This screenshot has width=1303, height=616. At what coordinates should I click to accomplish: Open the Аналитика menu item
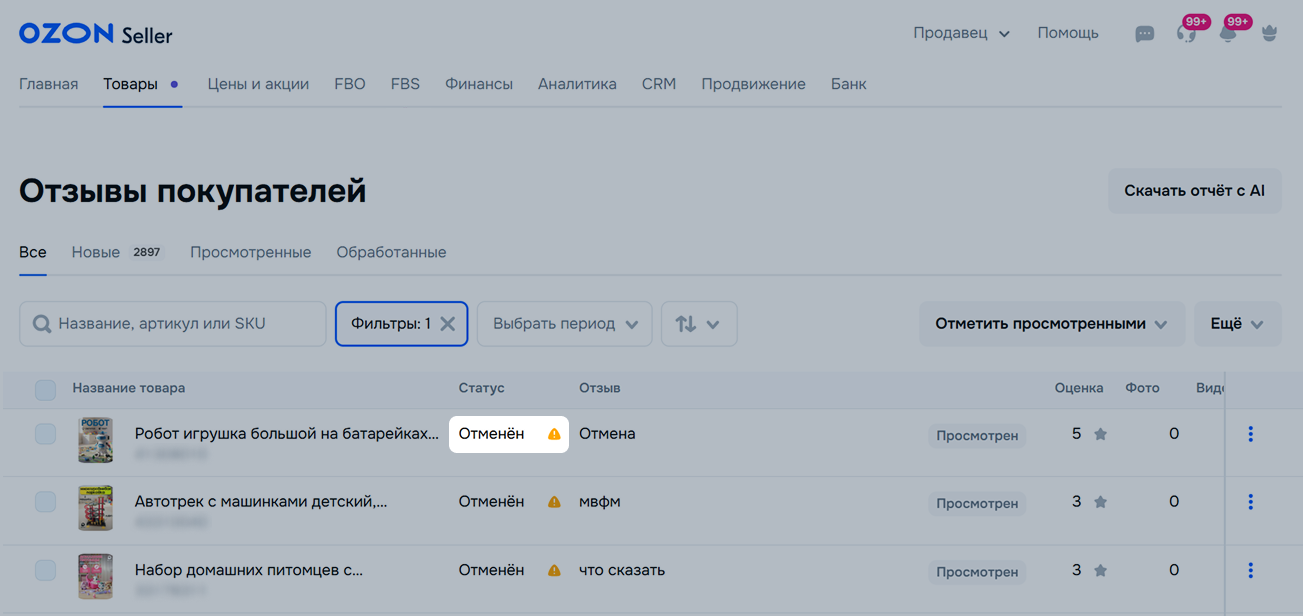[x=577, y=84]
